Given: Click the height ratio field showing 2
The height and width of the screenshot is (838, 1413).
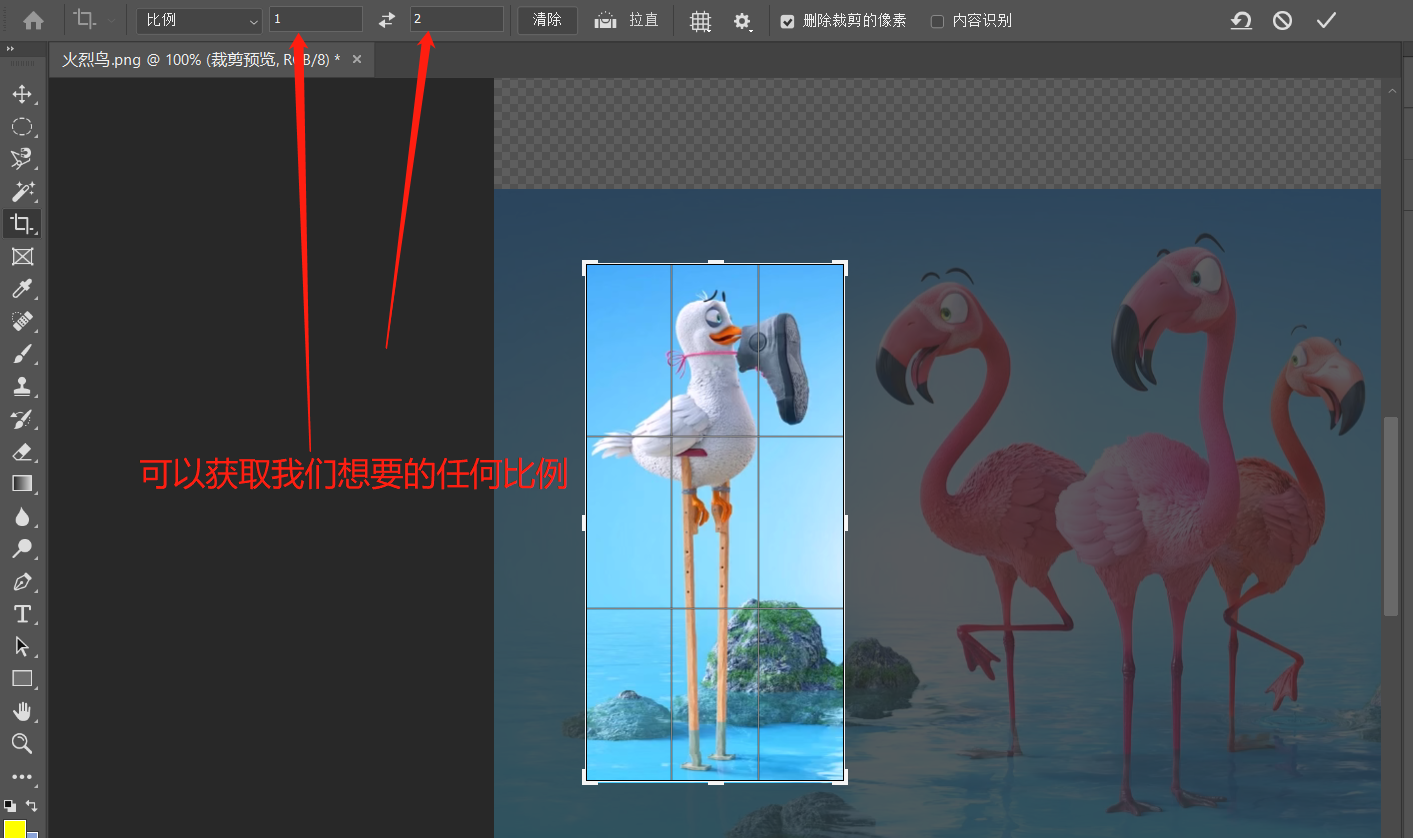Looking at the screenshot, I should [x=457, y=19].
